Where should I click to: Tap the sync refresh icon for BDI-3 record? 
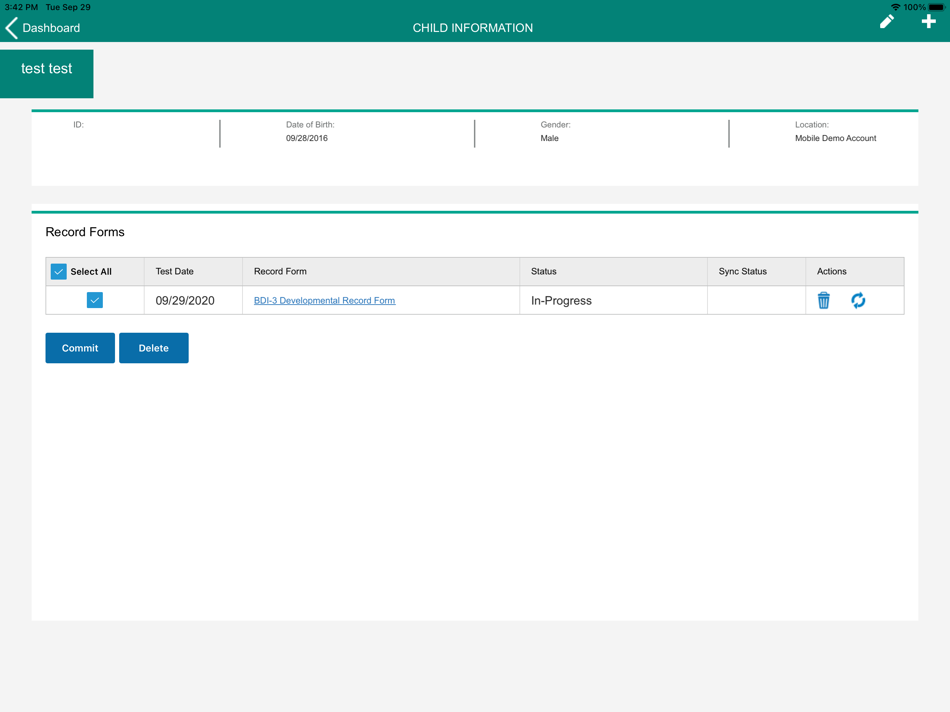(x=858, y=301)
